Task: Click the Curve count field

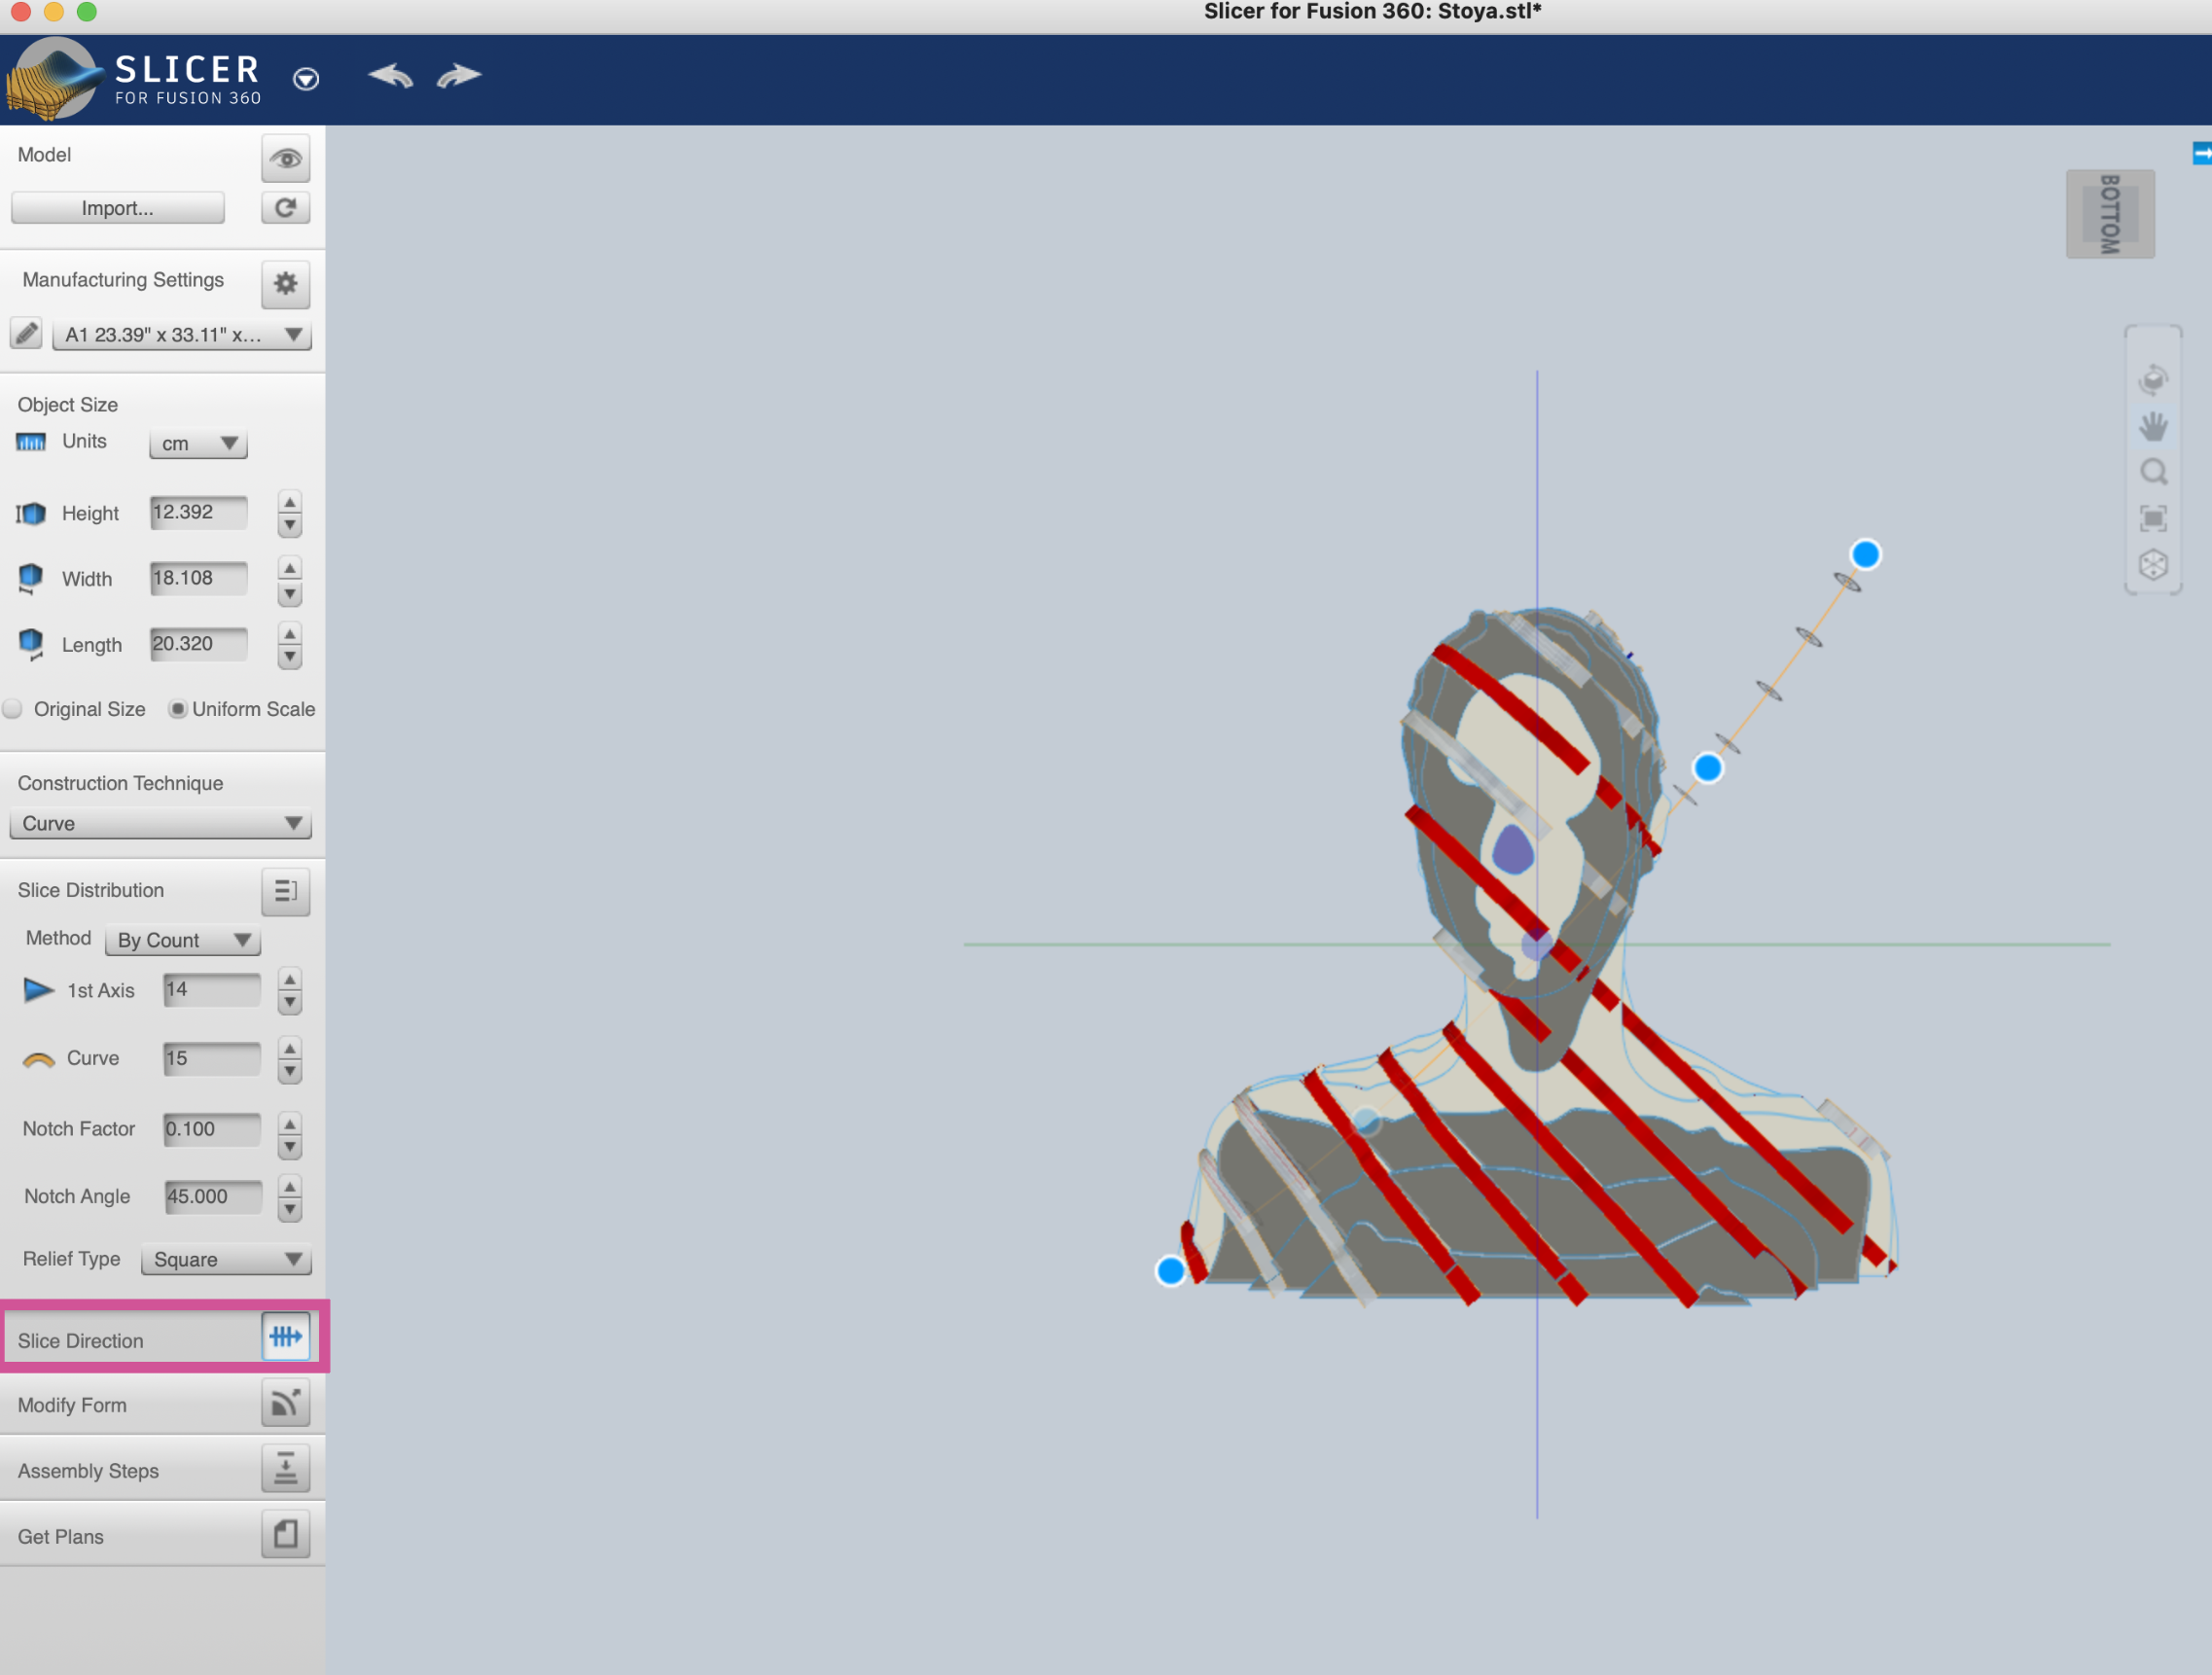Action: click(212, 1059)
